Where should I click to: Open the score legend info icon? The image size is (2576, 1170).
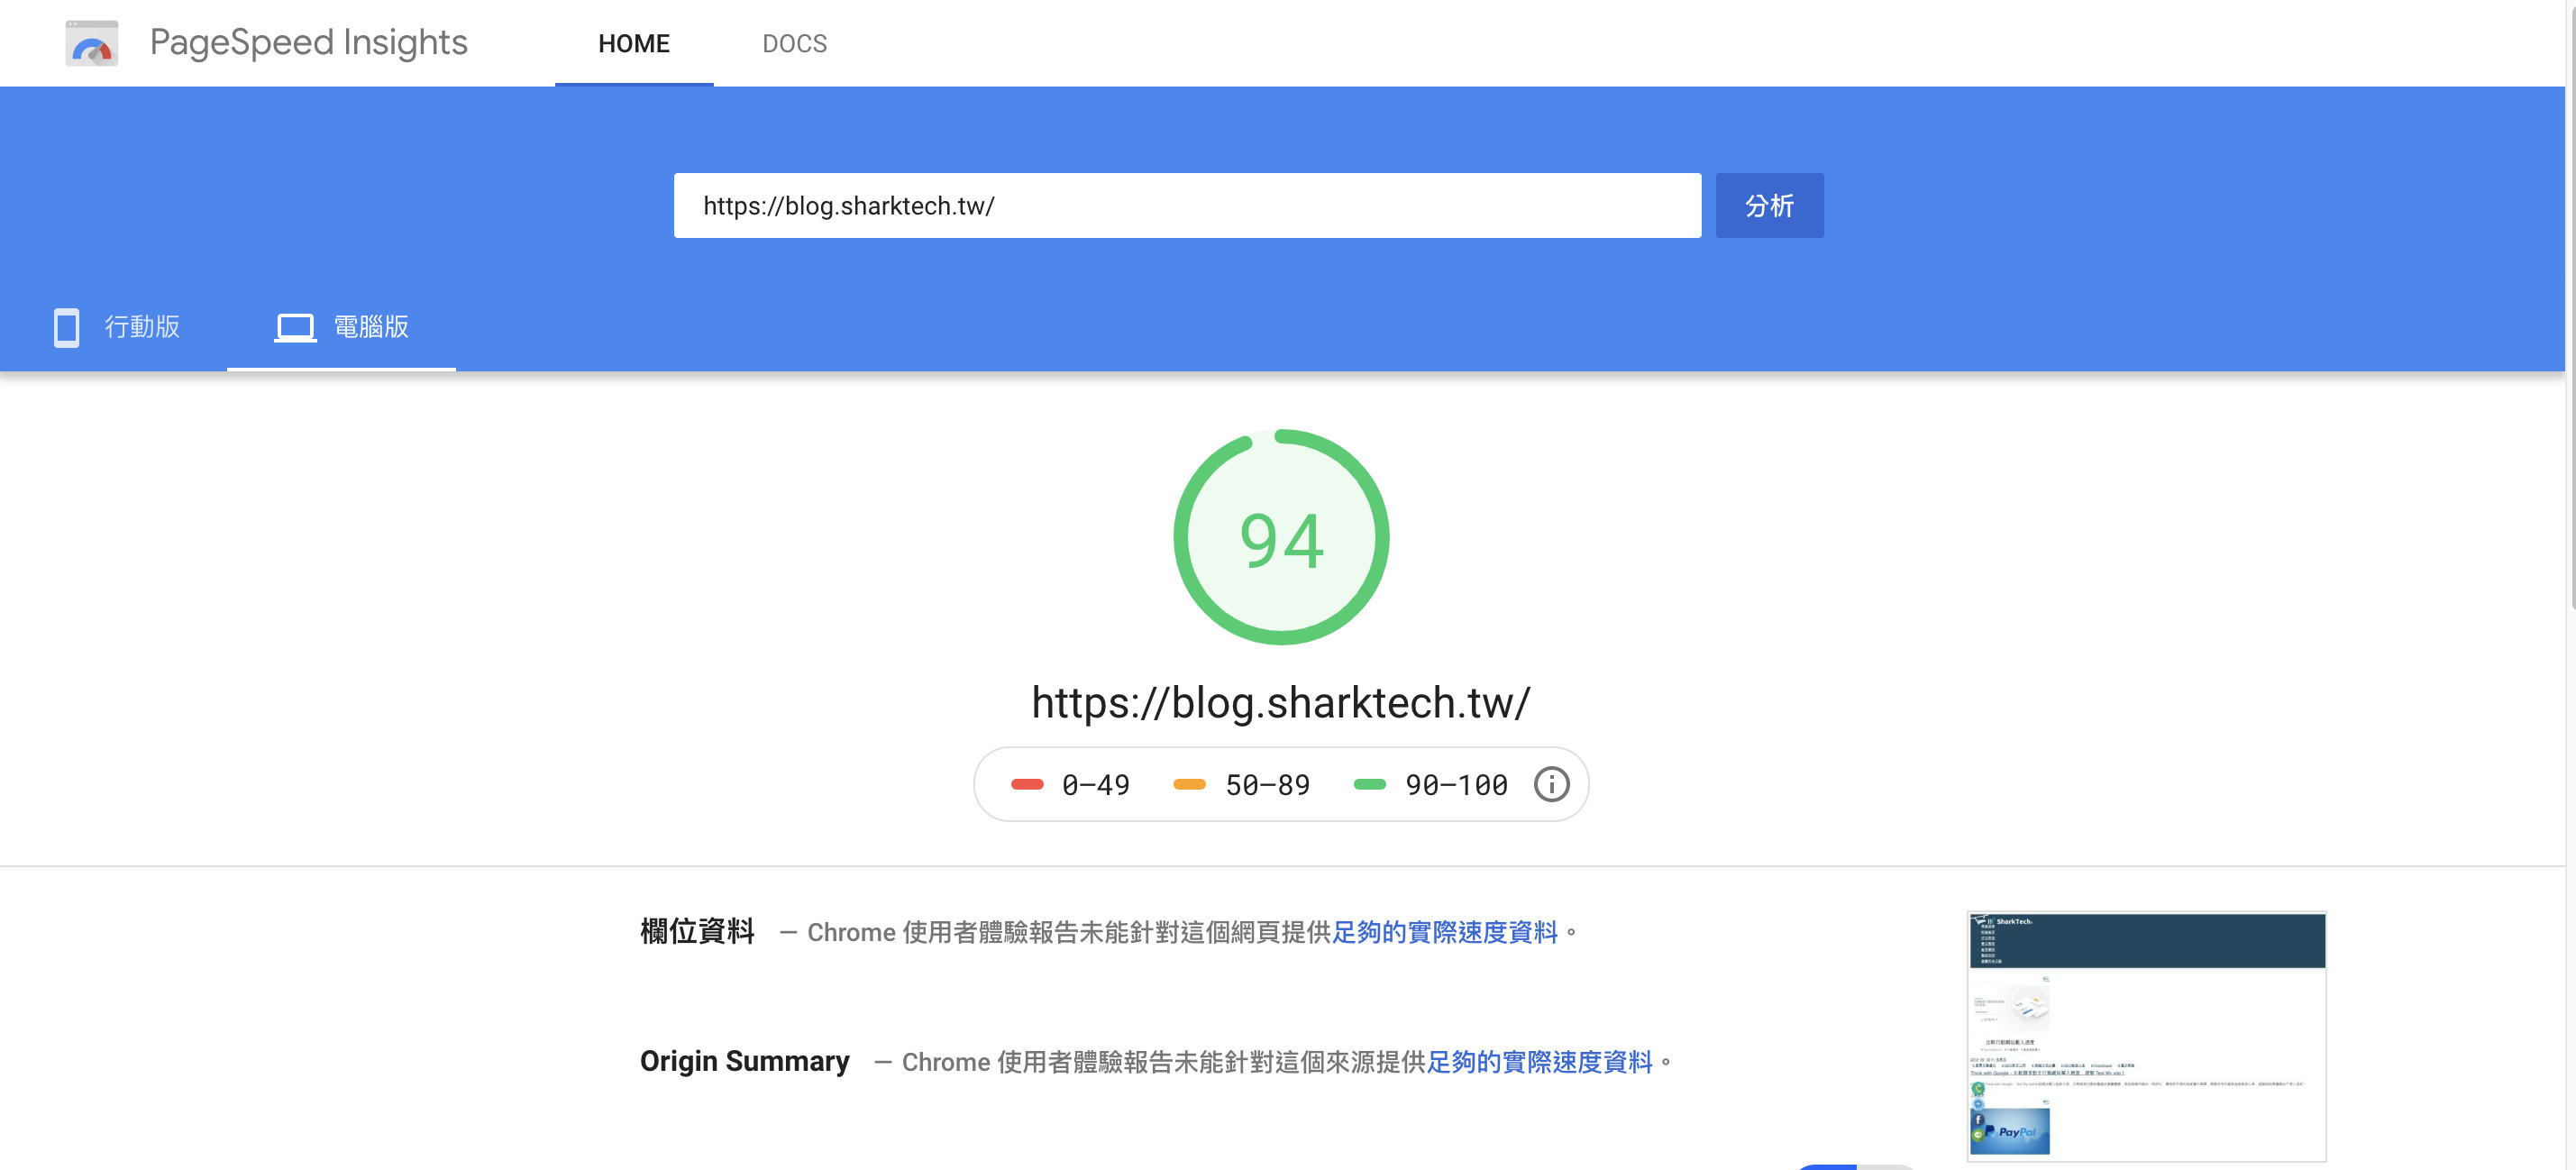1551,785
